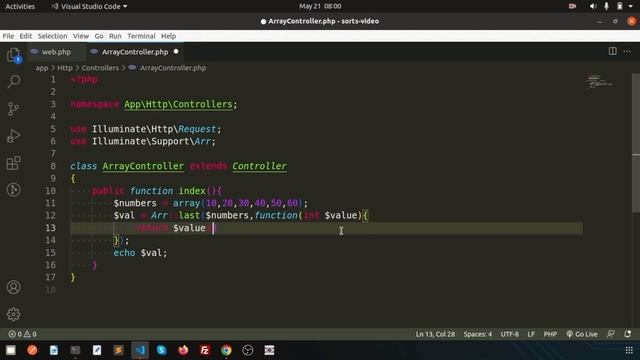Click 'echo $val;' on line 15
The width and height of the screenshot is (640, 360).
(140, 253)
